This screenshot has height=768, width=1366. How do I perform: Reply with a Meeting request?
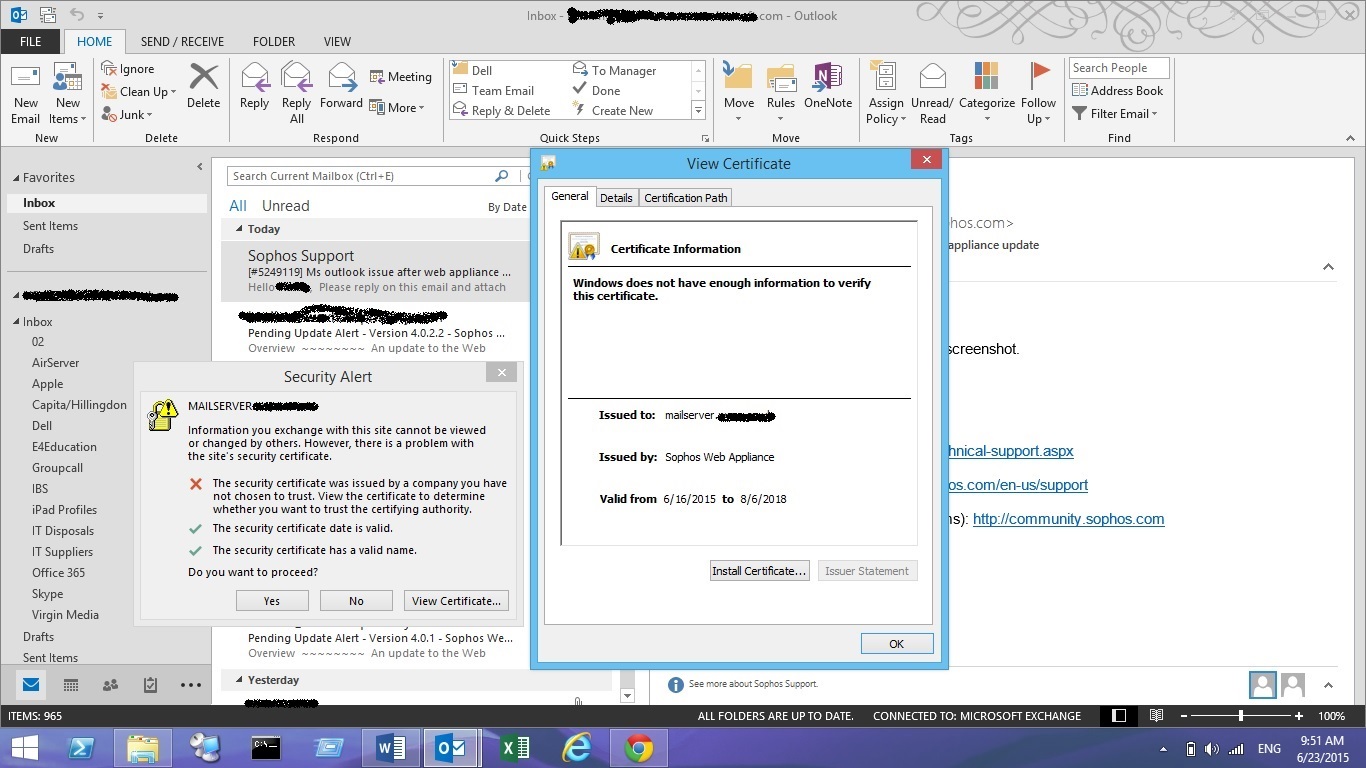tap(401, 77)
